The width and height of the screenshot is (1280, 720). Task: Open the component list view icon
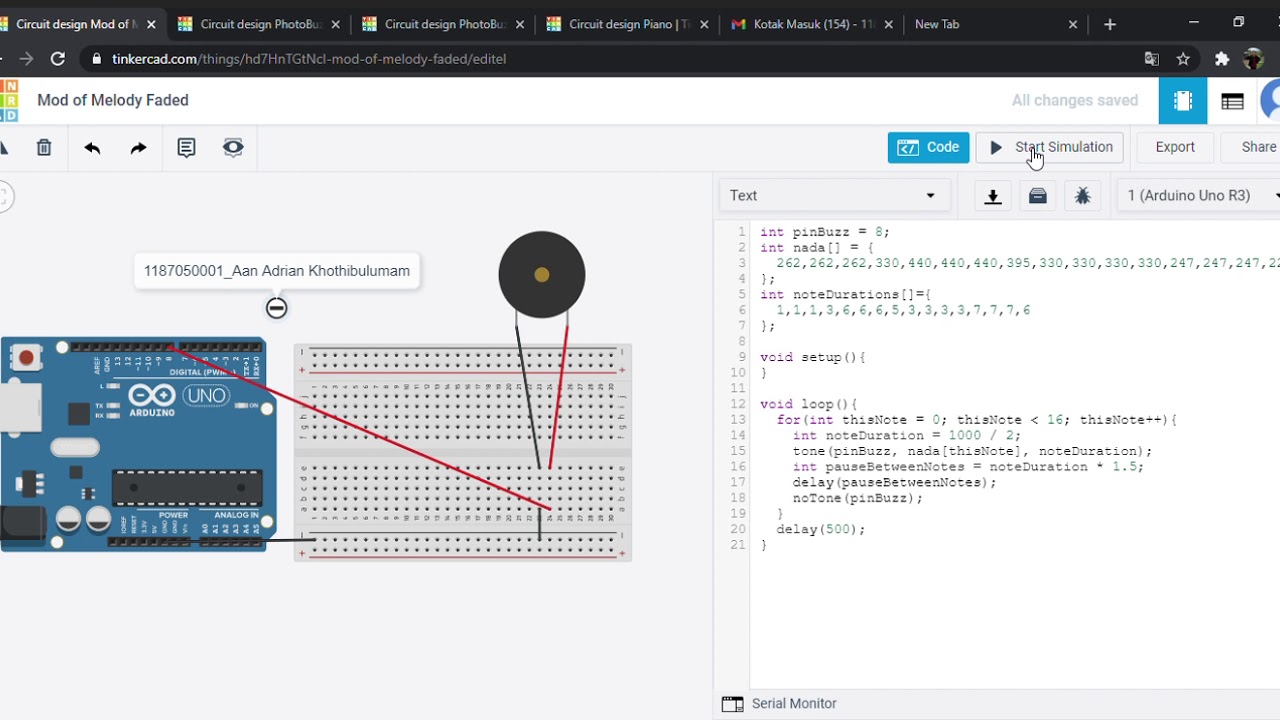pos(1232,101)
